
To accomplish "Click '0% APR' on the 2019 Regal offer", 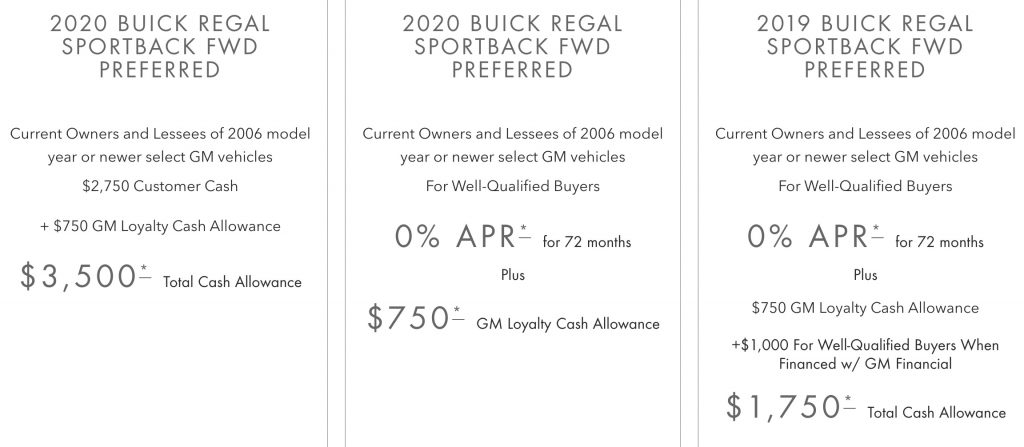I will pos(807,237).
